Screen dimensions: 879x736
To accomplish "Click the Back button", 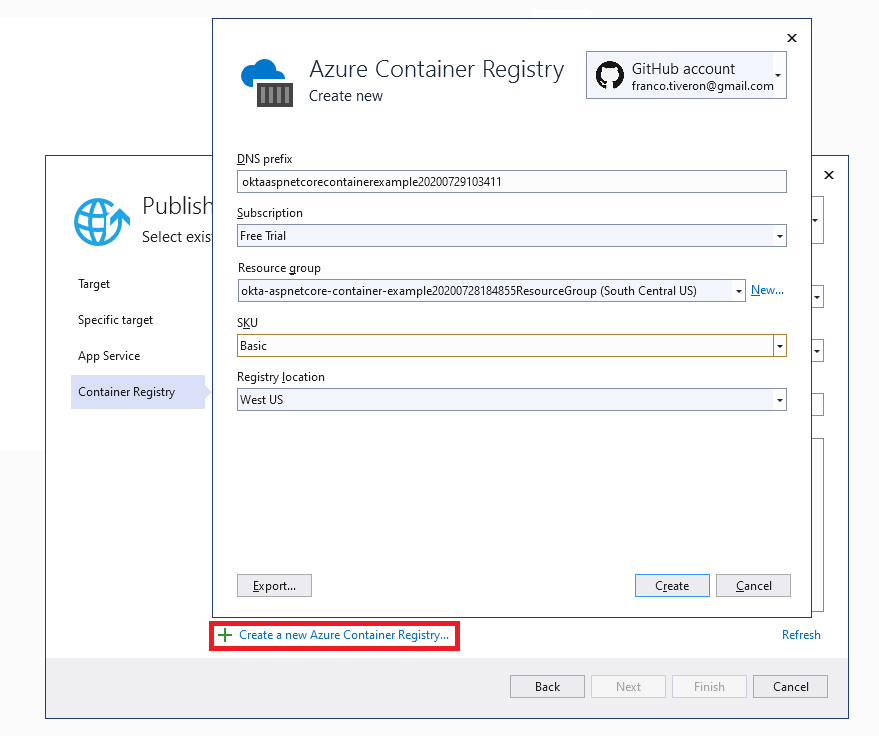I will [x=547, y=686].
